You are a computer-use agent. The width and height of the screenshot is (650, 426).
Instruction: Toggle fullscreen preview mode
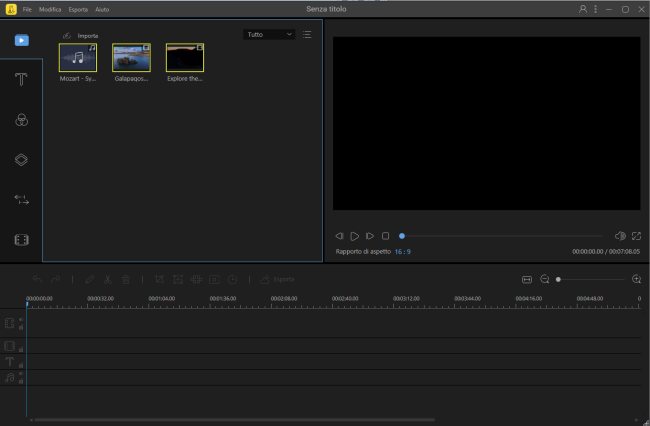tap(636, 236)
